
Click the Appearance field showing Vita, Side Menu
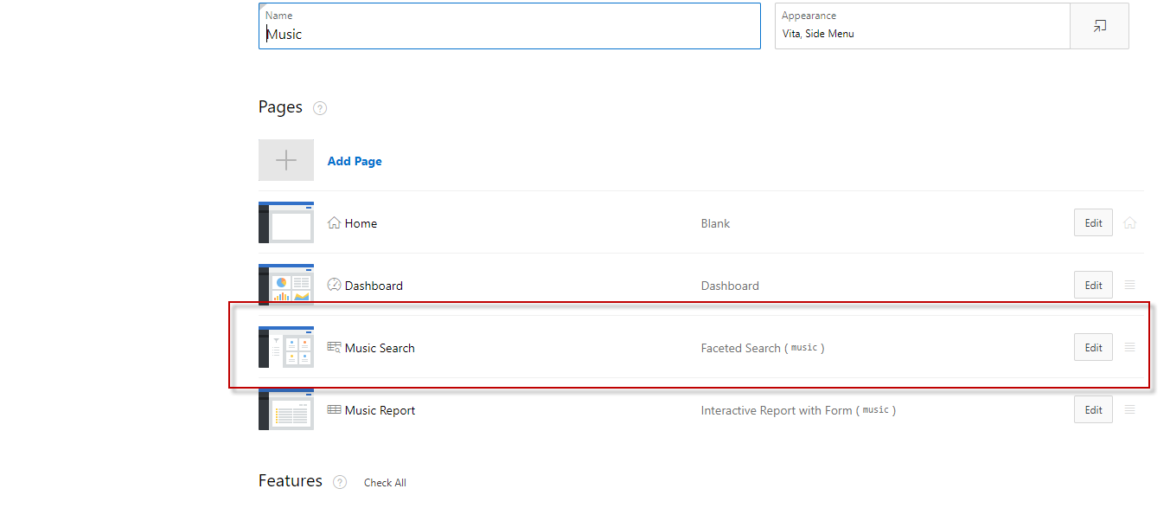tap(921, 26)
